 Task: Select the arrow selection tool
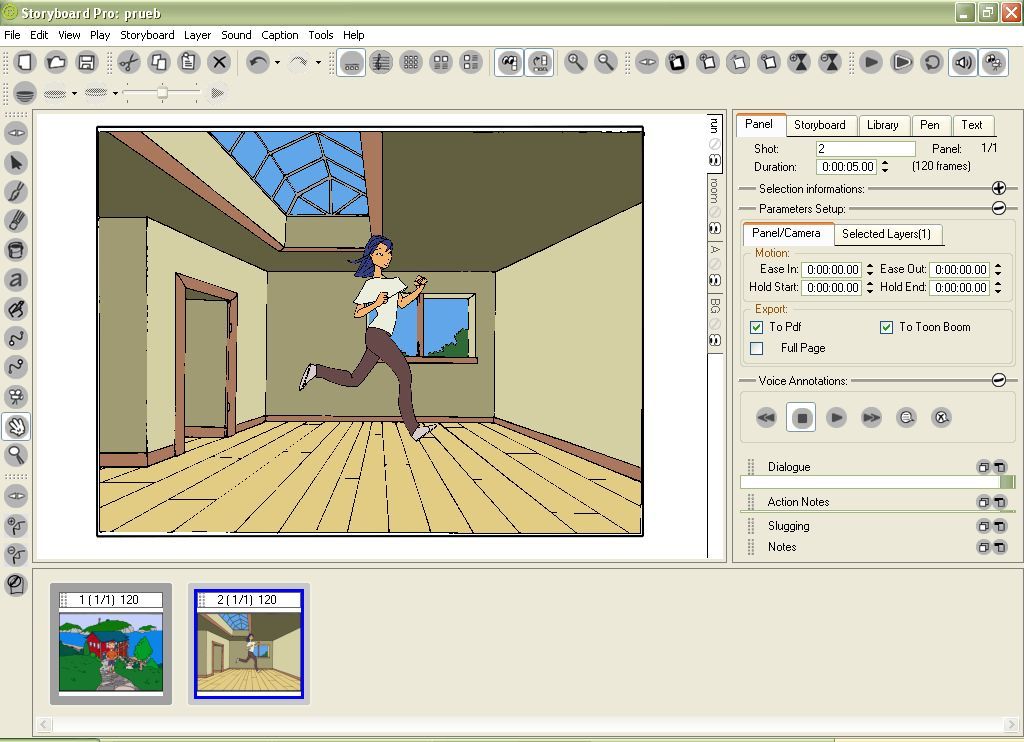point(16,162)
